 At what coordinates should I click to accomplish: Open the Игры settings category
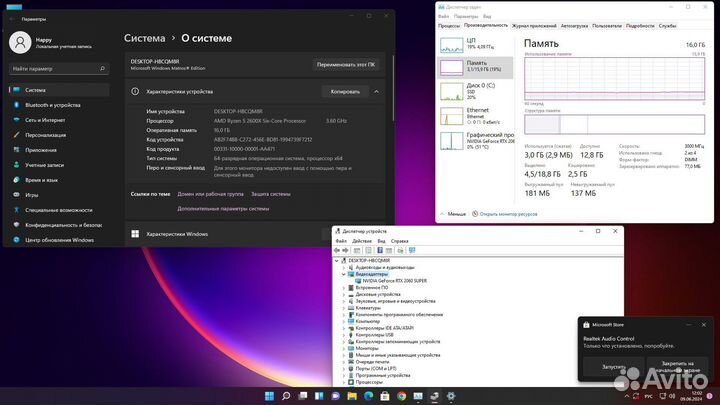coord(32,195)
